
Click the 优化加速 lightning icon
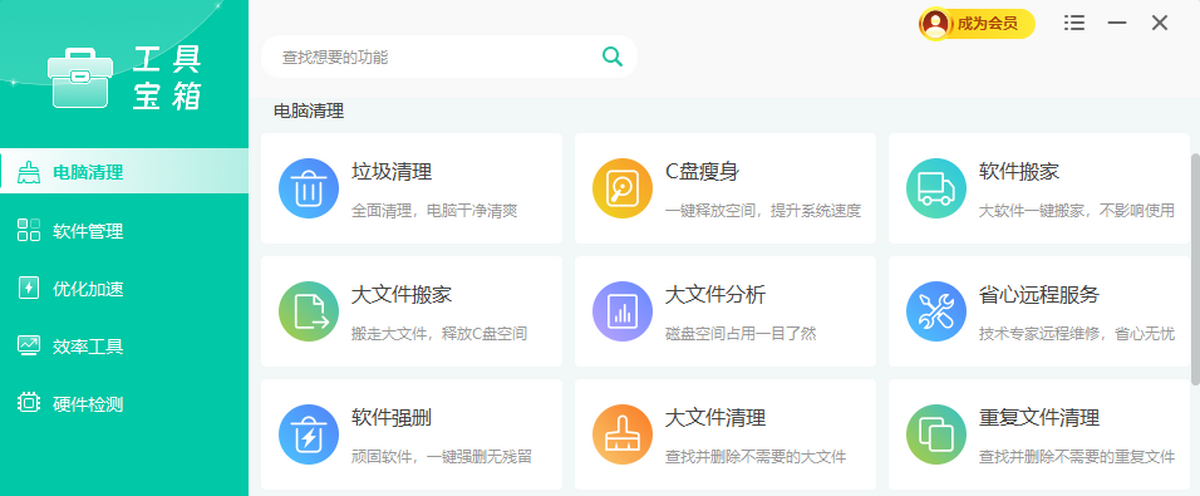29,288
